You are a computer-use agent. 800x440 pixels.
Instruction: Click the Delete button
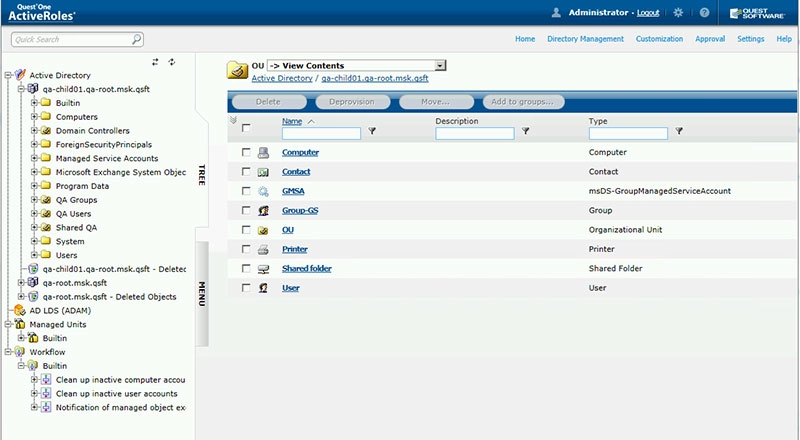point(269,102)
